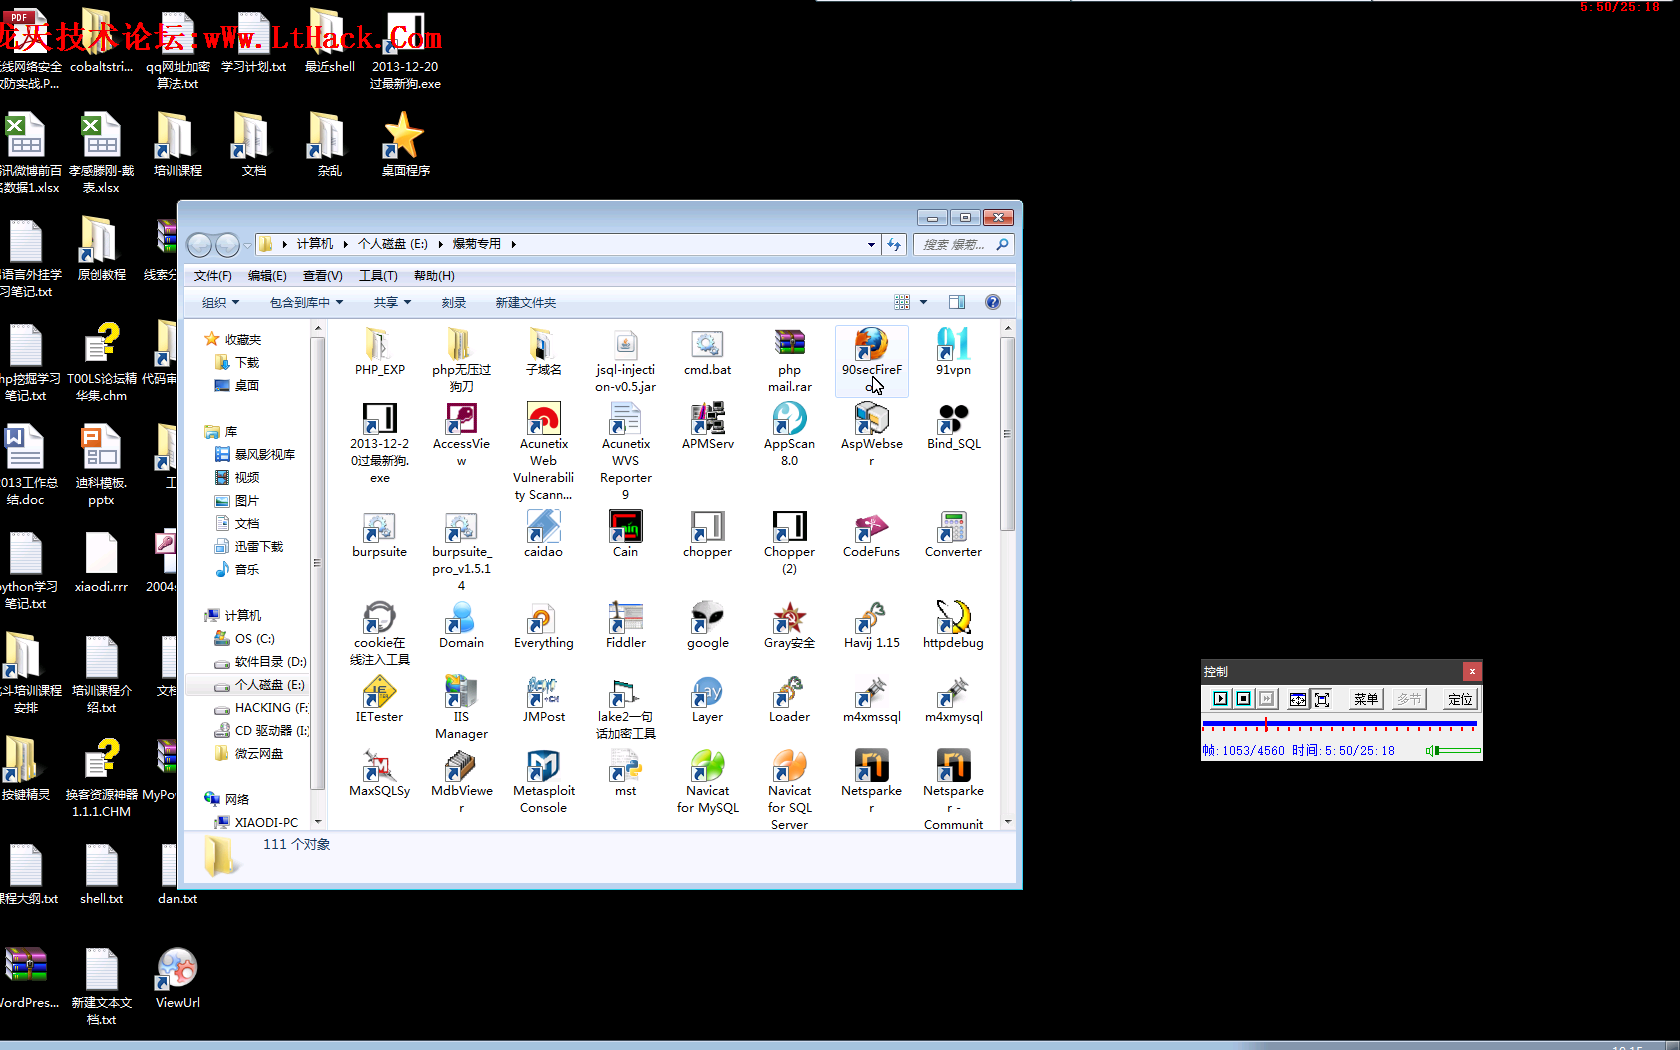Open the PHP_EXP folder
This screenshot has height=1050, width=1680.
tap(380, 353)
